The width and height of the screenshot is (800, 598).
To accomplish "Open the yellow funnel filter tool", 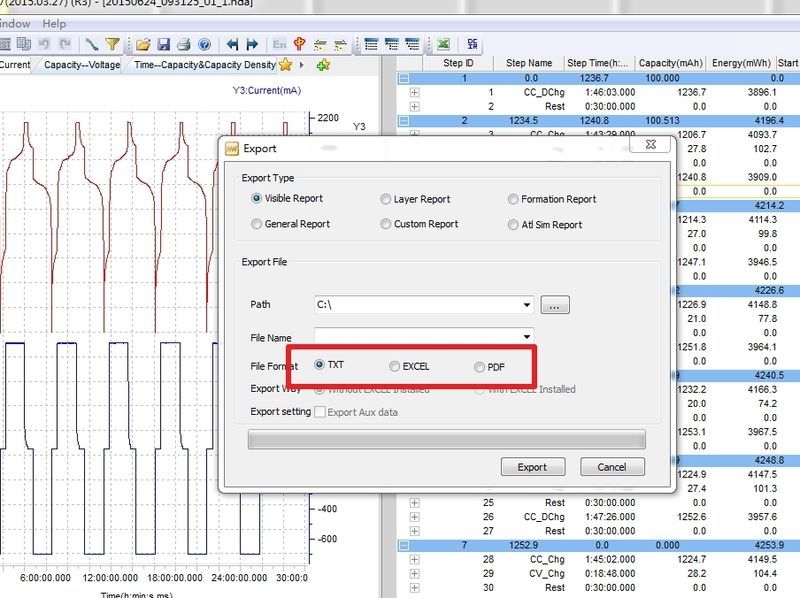I will coord(112,44).
